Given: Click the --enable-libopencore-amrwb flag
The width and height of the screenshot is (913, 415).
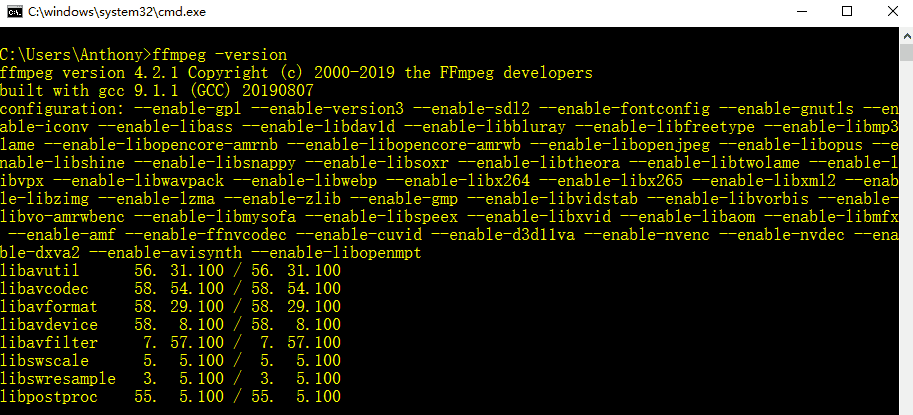Looking at the screenshot, I should (403, 145).
